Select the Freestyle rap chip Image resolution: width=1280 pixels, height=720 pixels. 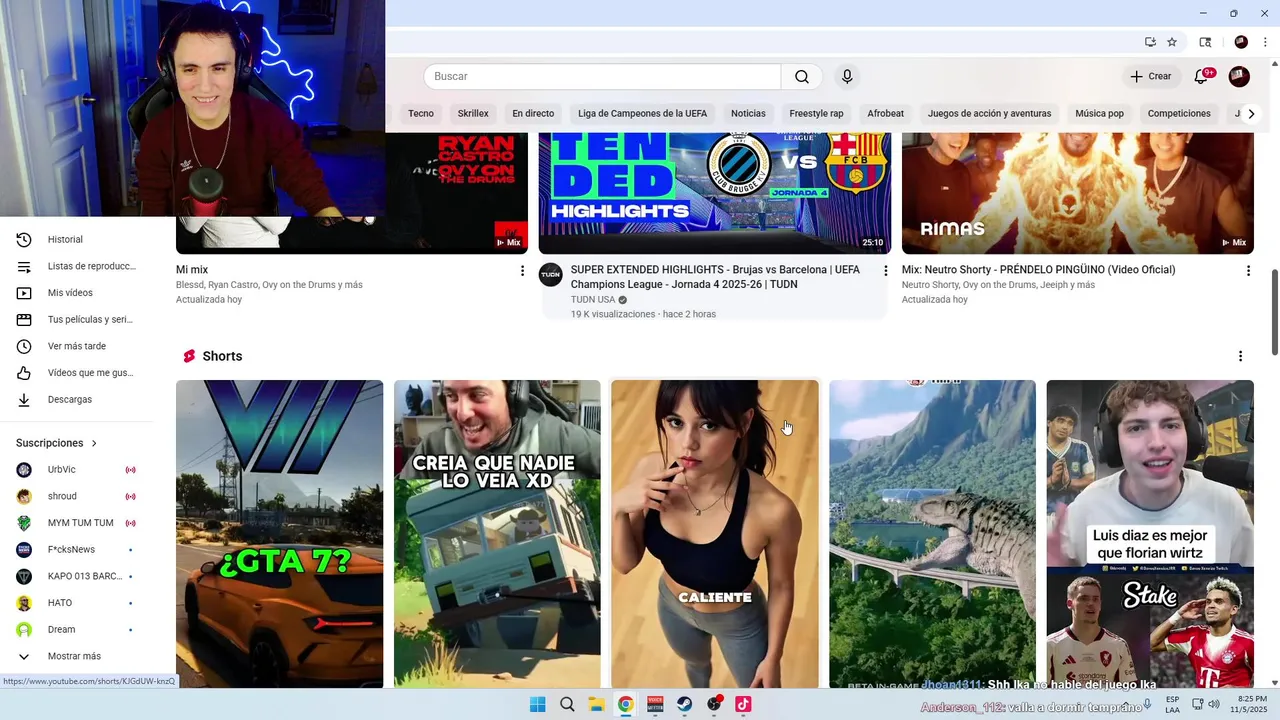[816, 114]
